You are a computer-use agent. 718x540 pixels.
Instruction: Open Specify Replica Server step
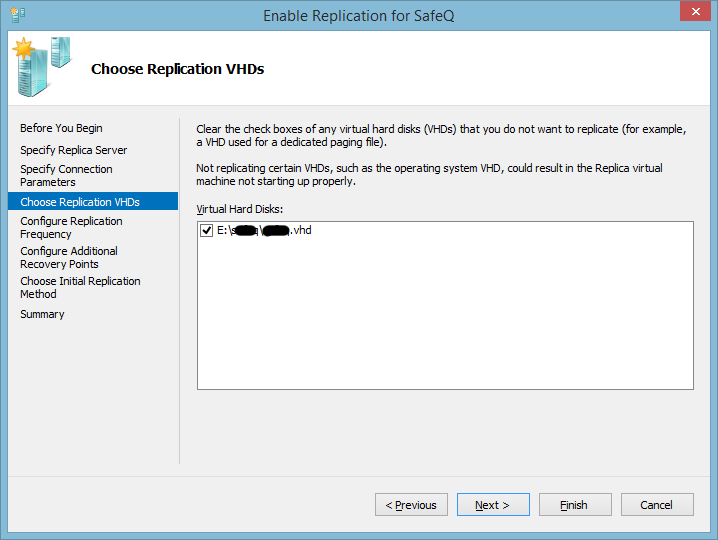click(x=74, y=150)
